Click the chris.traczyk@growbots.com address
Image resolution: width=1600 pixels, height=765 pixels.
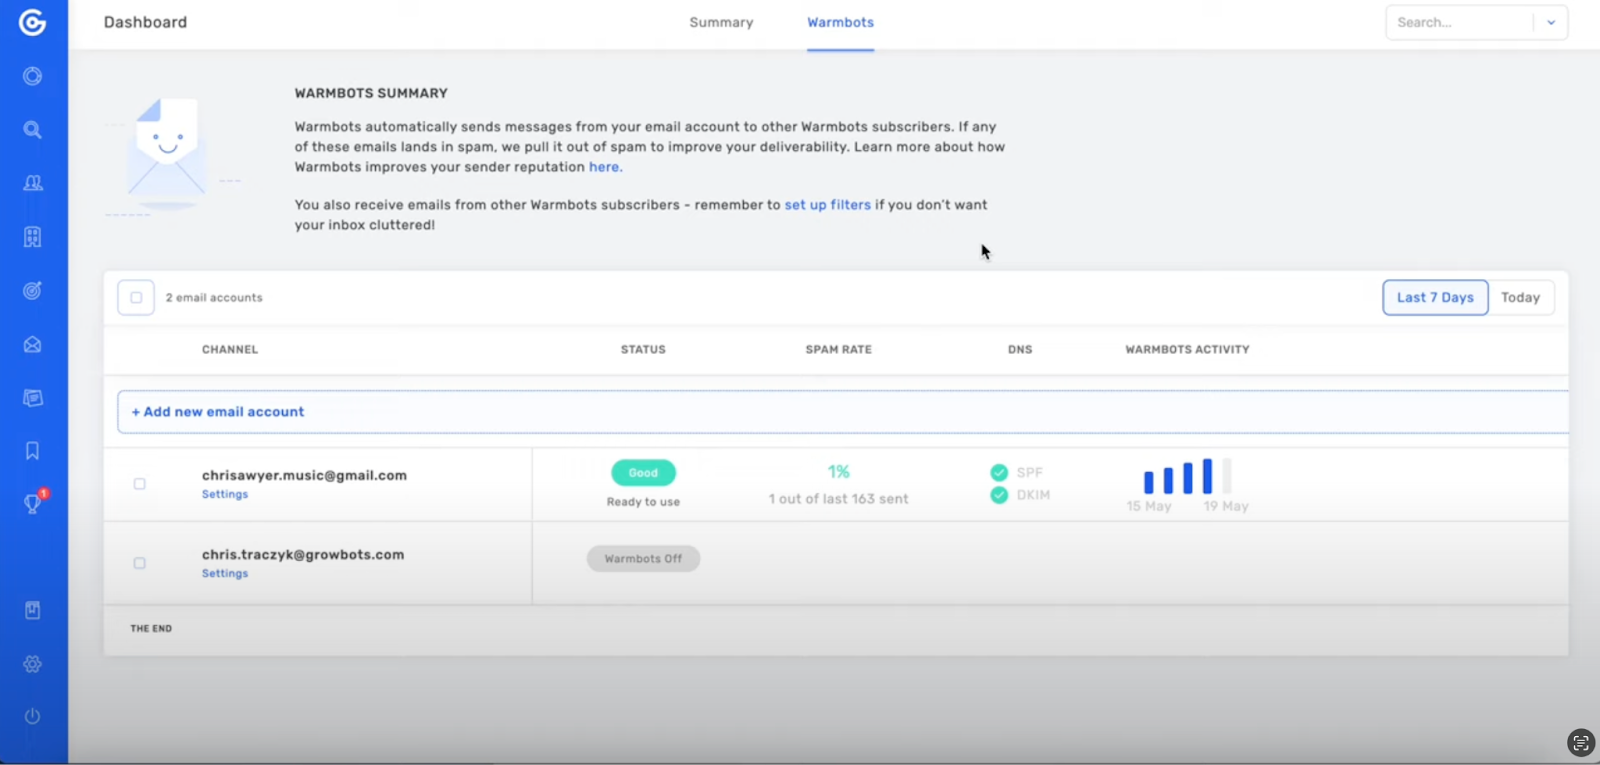pyautogui.click(x=303, y=554)
